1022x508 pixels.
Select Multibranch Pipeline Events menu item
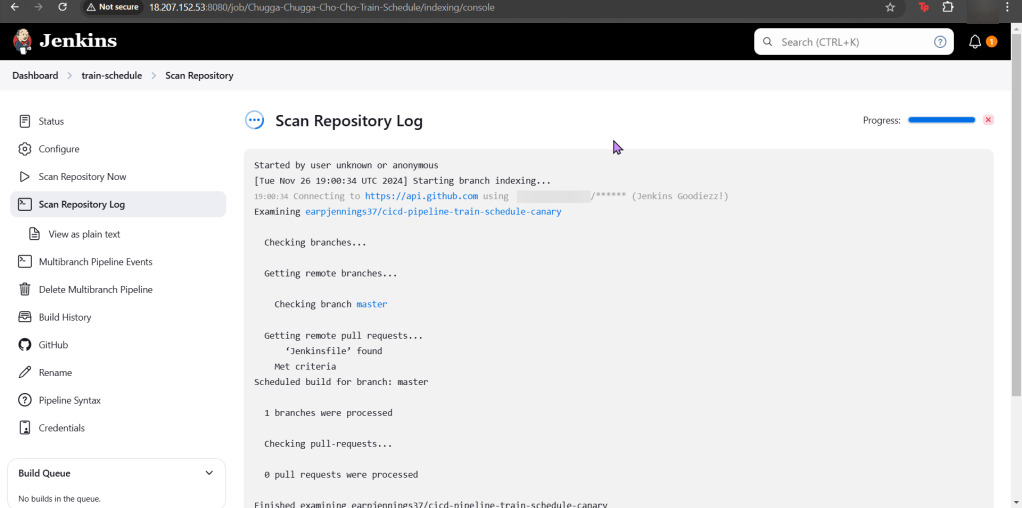click(x=95, y=262)
